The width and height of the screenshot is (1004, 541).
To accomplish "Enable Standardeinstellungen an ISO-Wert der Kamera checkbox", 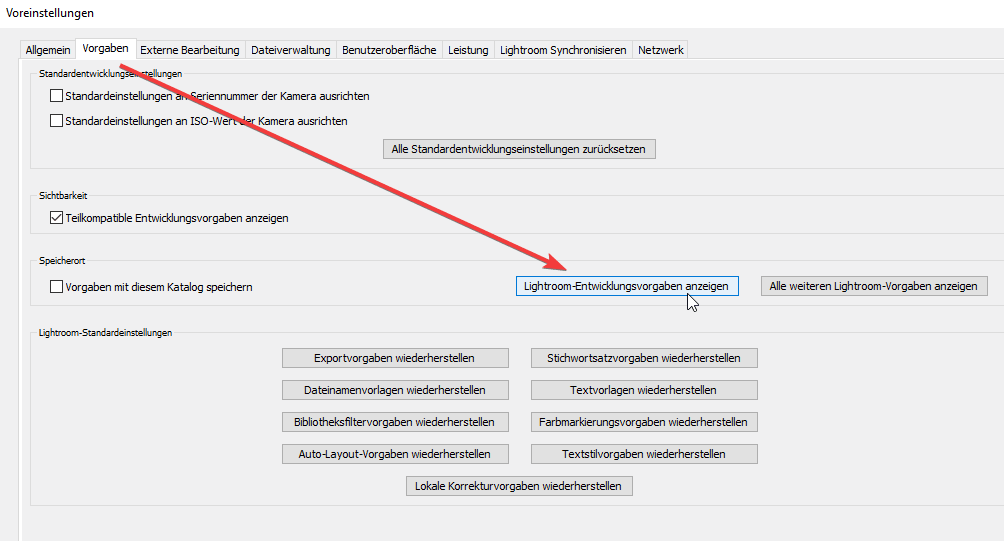I will (x=57, y=121).
